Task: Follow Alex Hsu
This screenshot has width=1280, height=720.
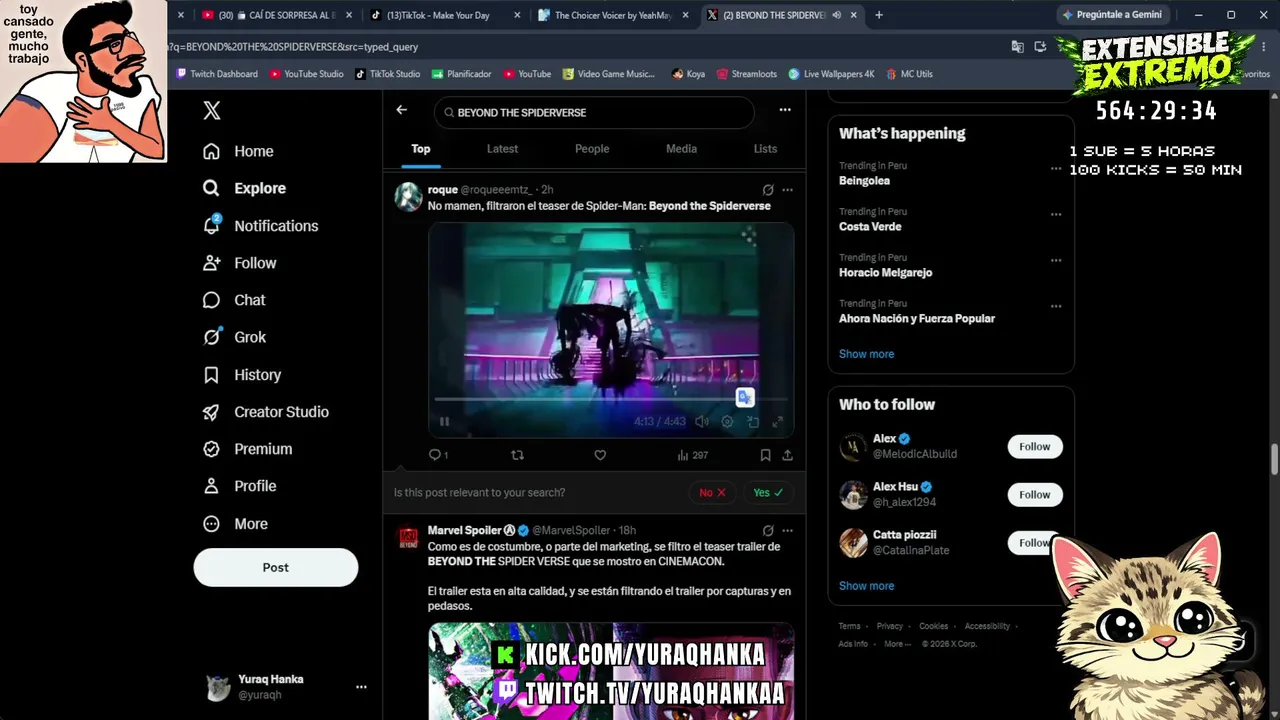Action: click(1035, 495)
